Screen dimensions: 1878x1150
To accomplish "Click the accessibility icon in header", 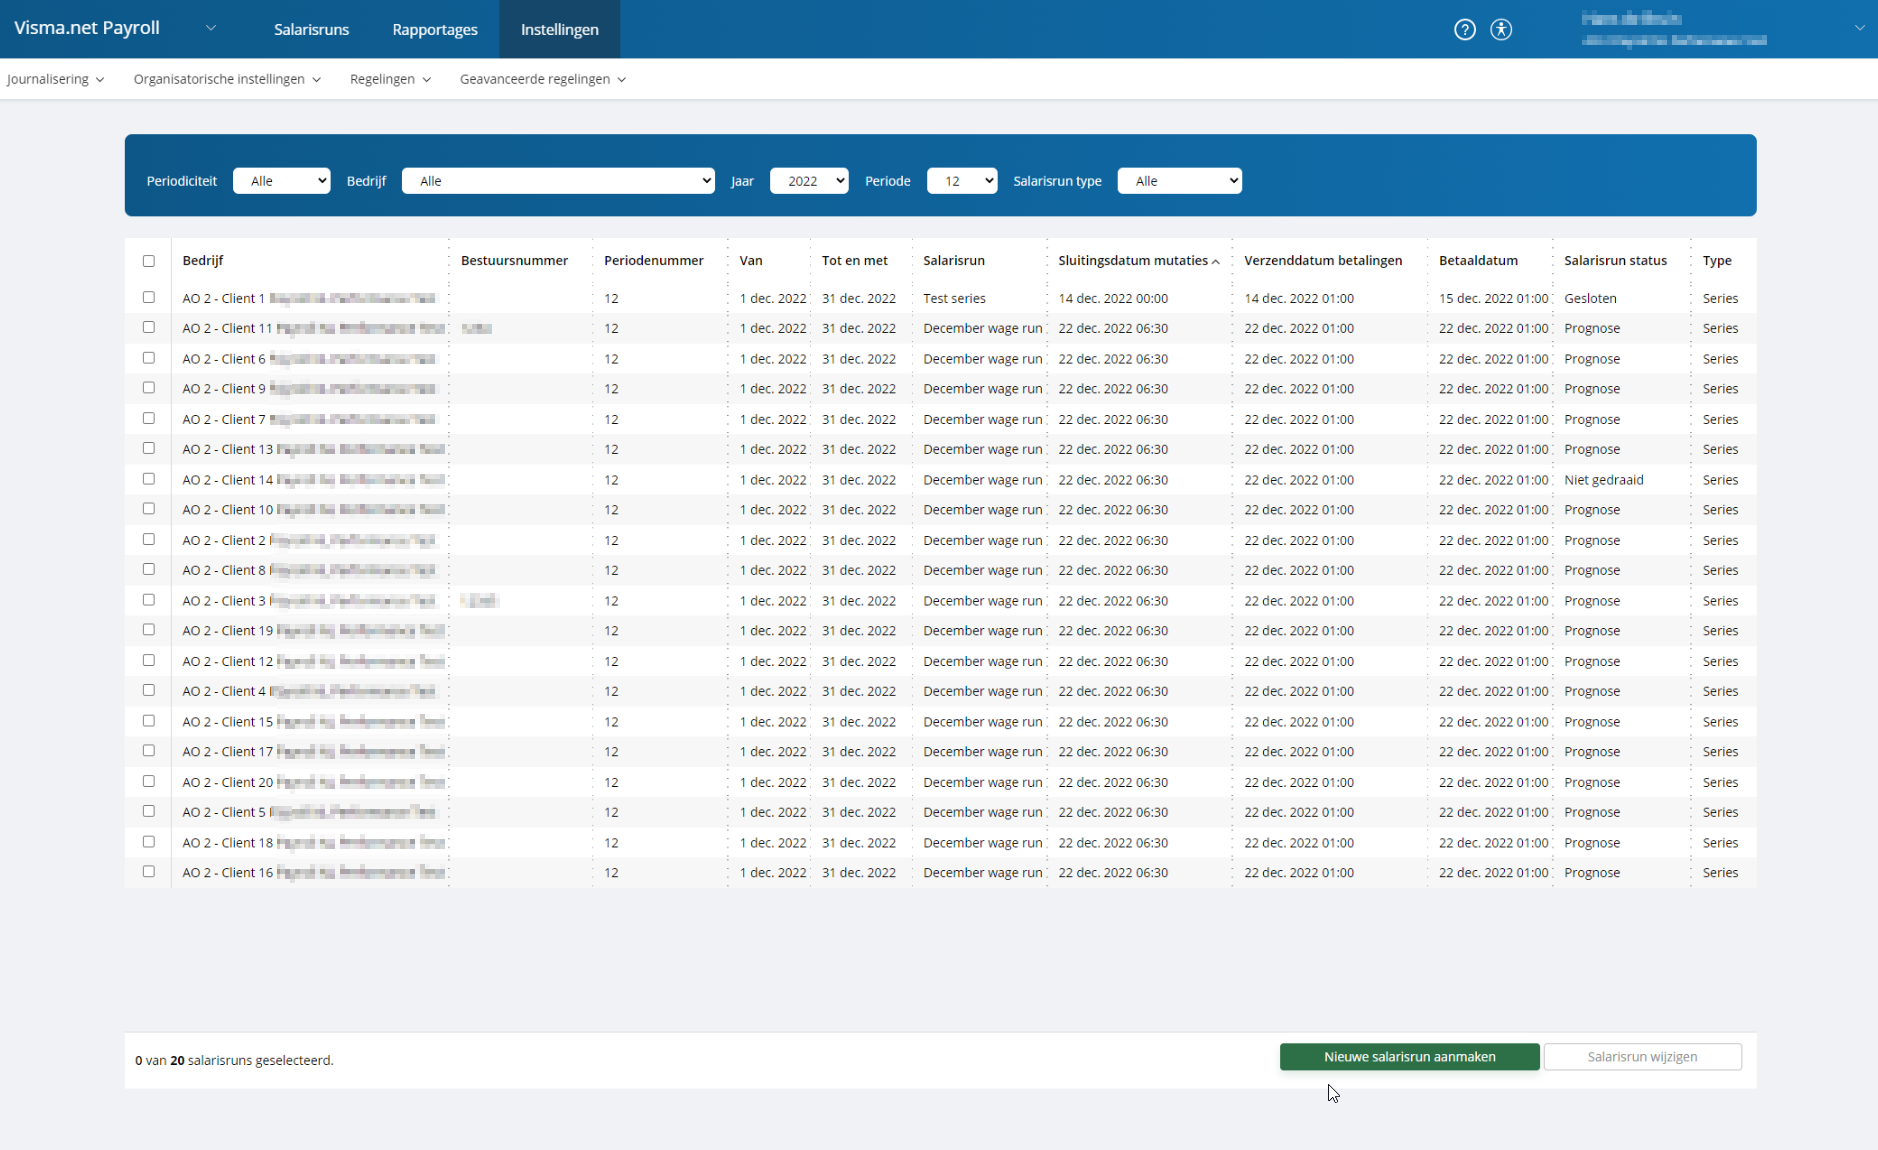I will [1500, 30].
